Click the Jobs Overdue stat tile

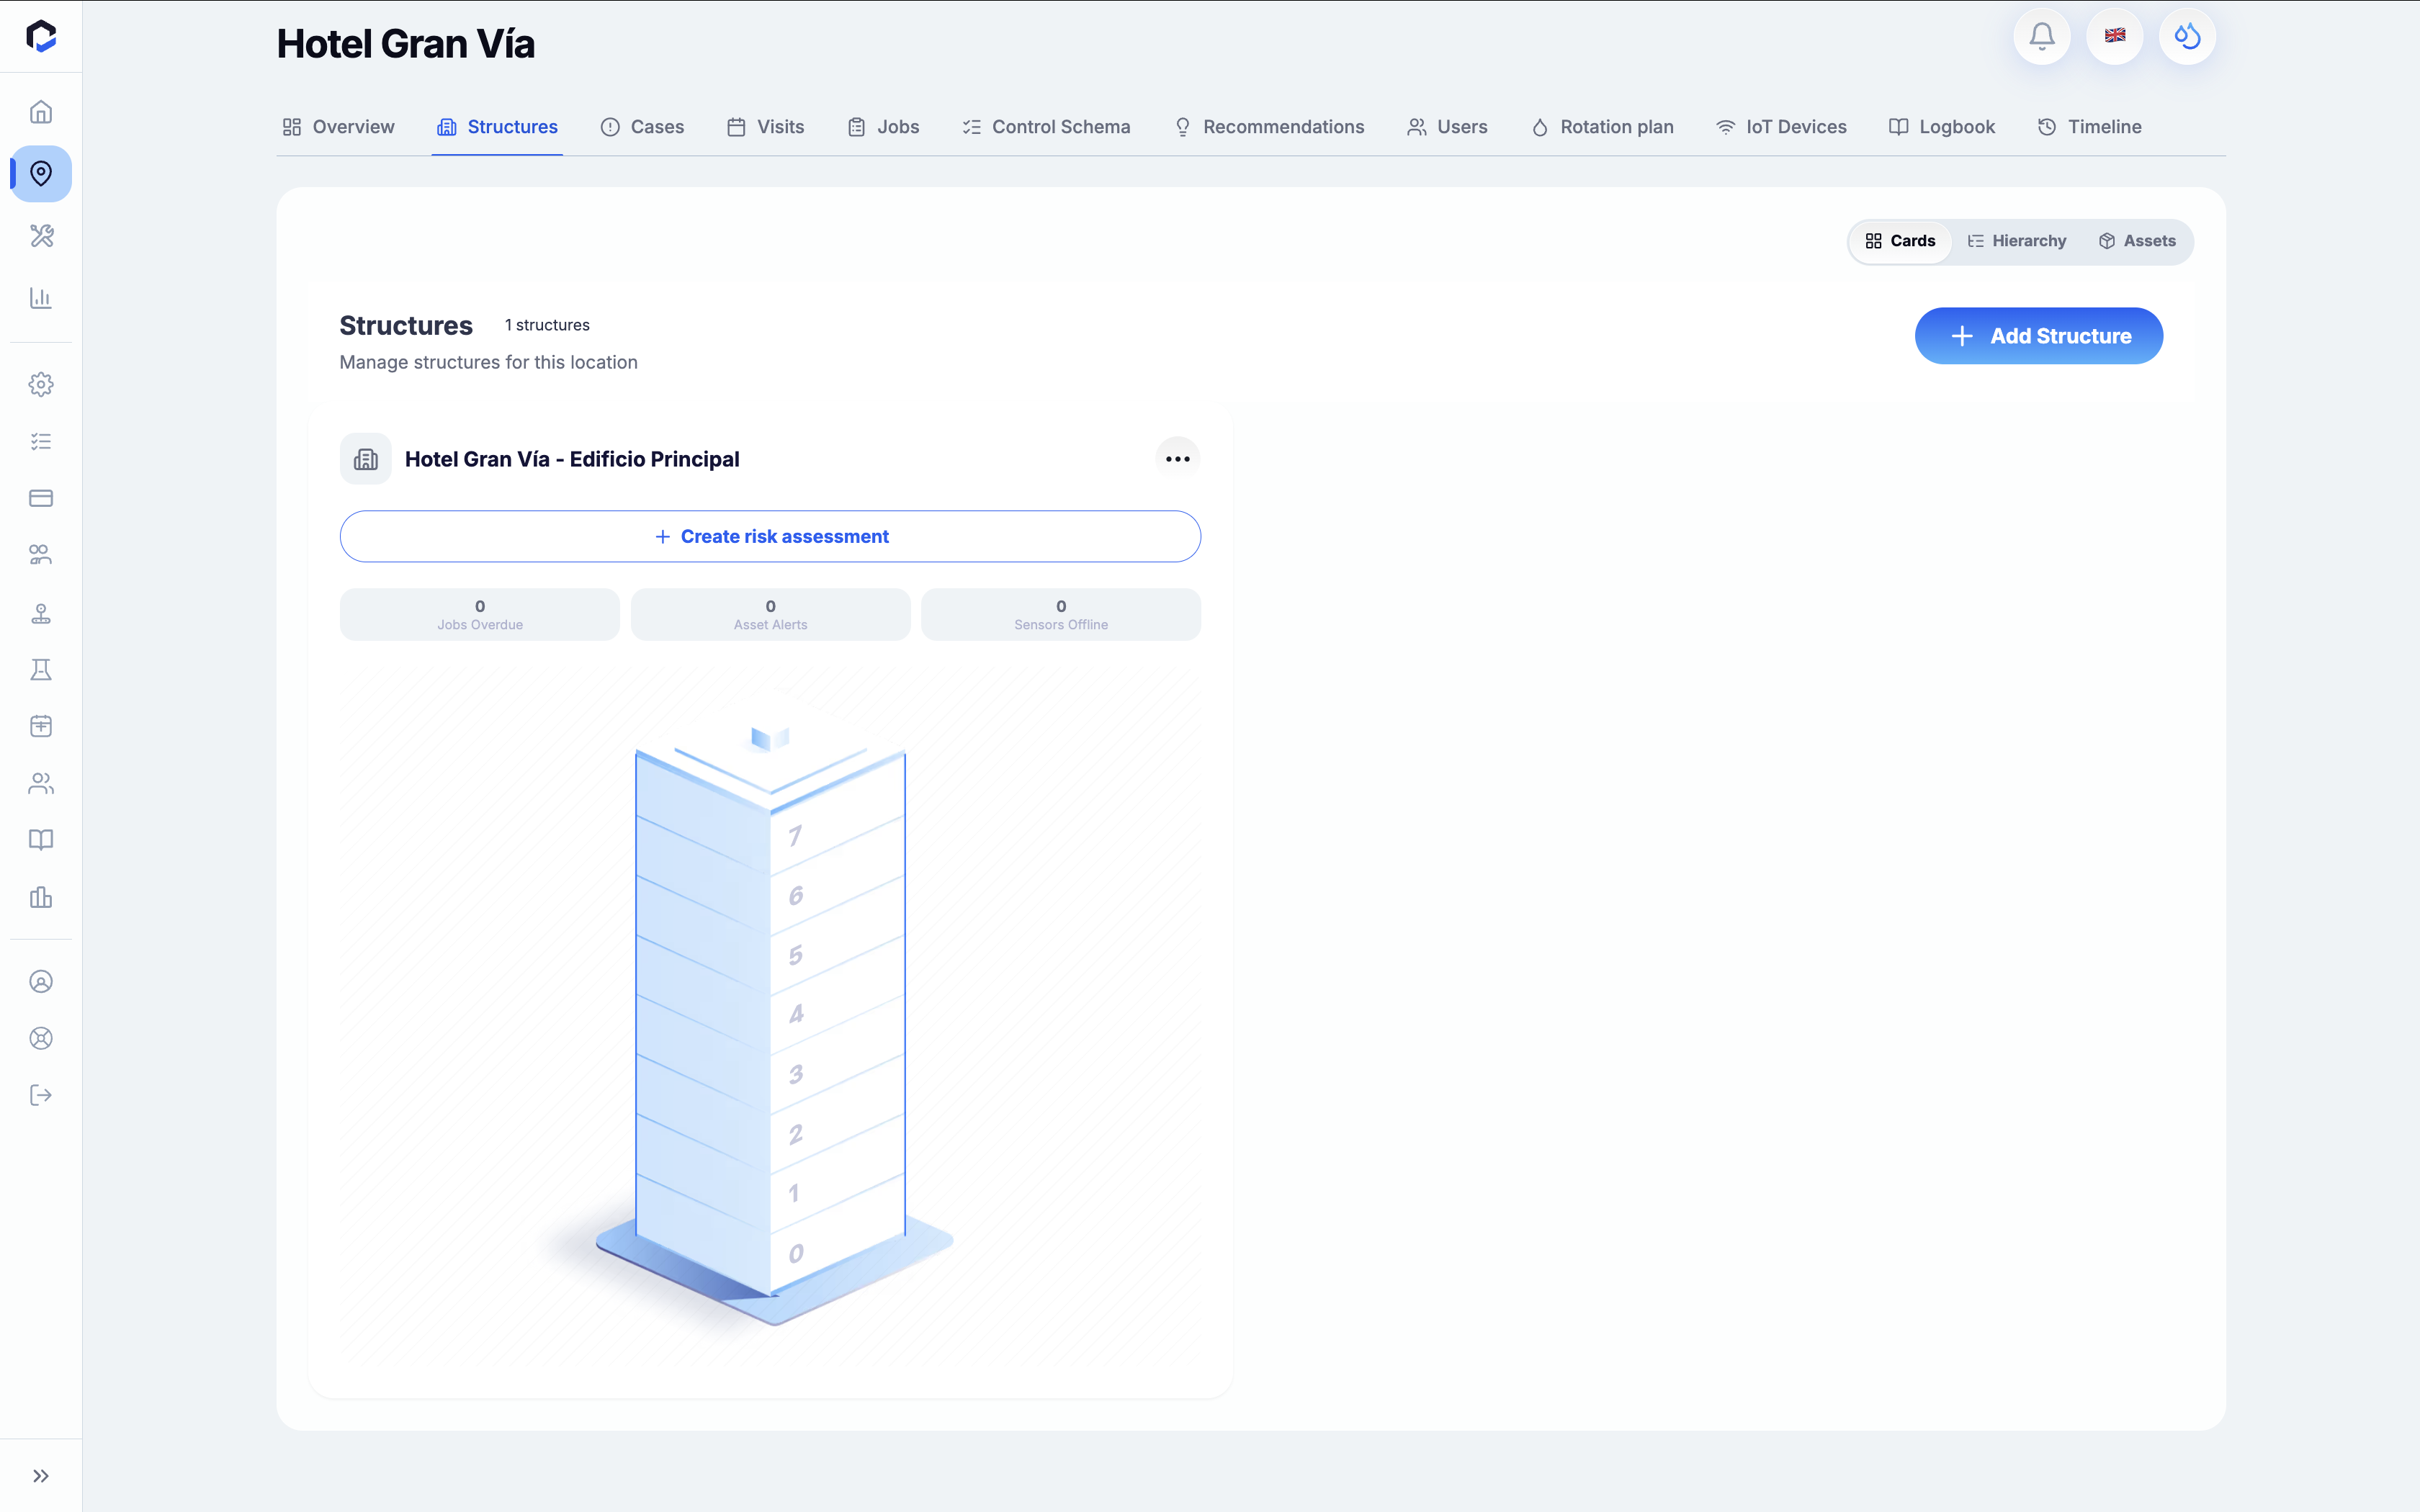[480, 614]
